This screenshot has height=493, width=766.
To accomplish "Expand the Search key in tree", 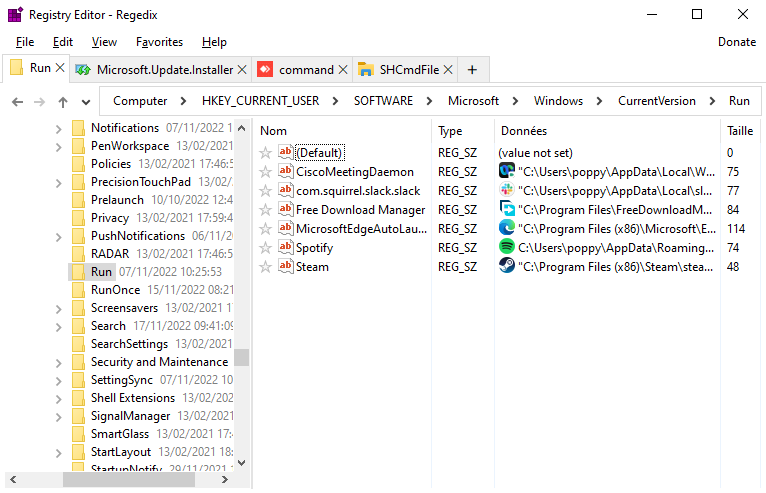I will tap(59, 327).
